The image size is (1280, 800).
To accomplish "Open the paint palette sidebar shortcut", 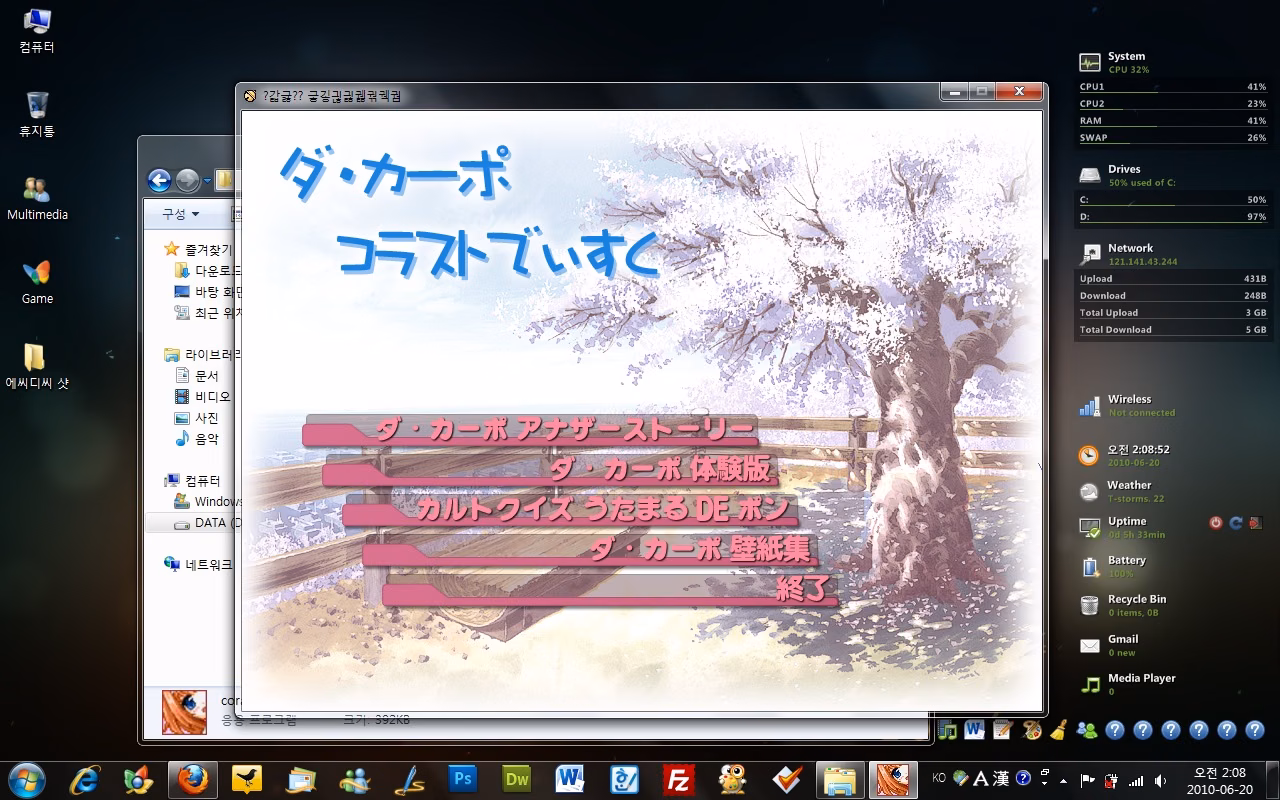I will click(x=1031, y=730).
